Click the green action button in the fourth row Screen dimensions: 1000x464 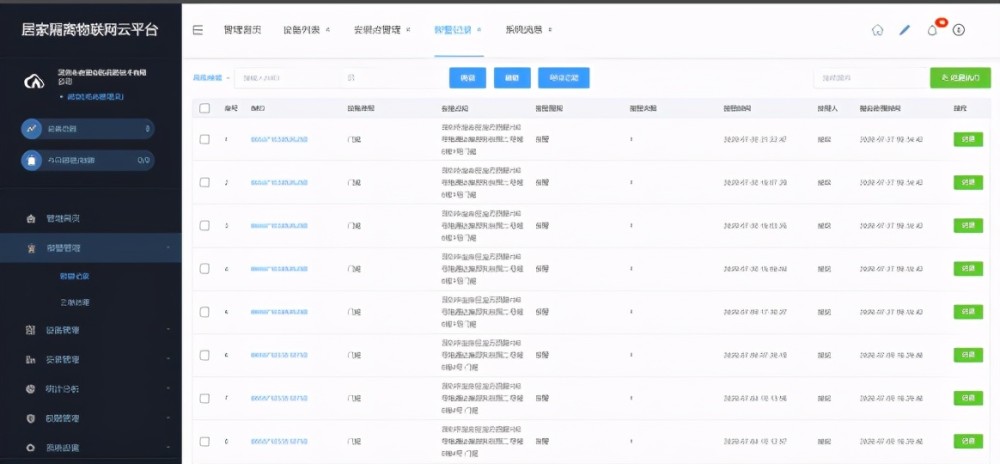click(968, 269)
